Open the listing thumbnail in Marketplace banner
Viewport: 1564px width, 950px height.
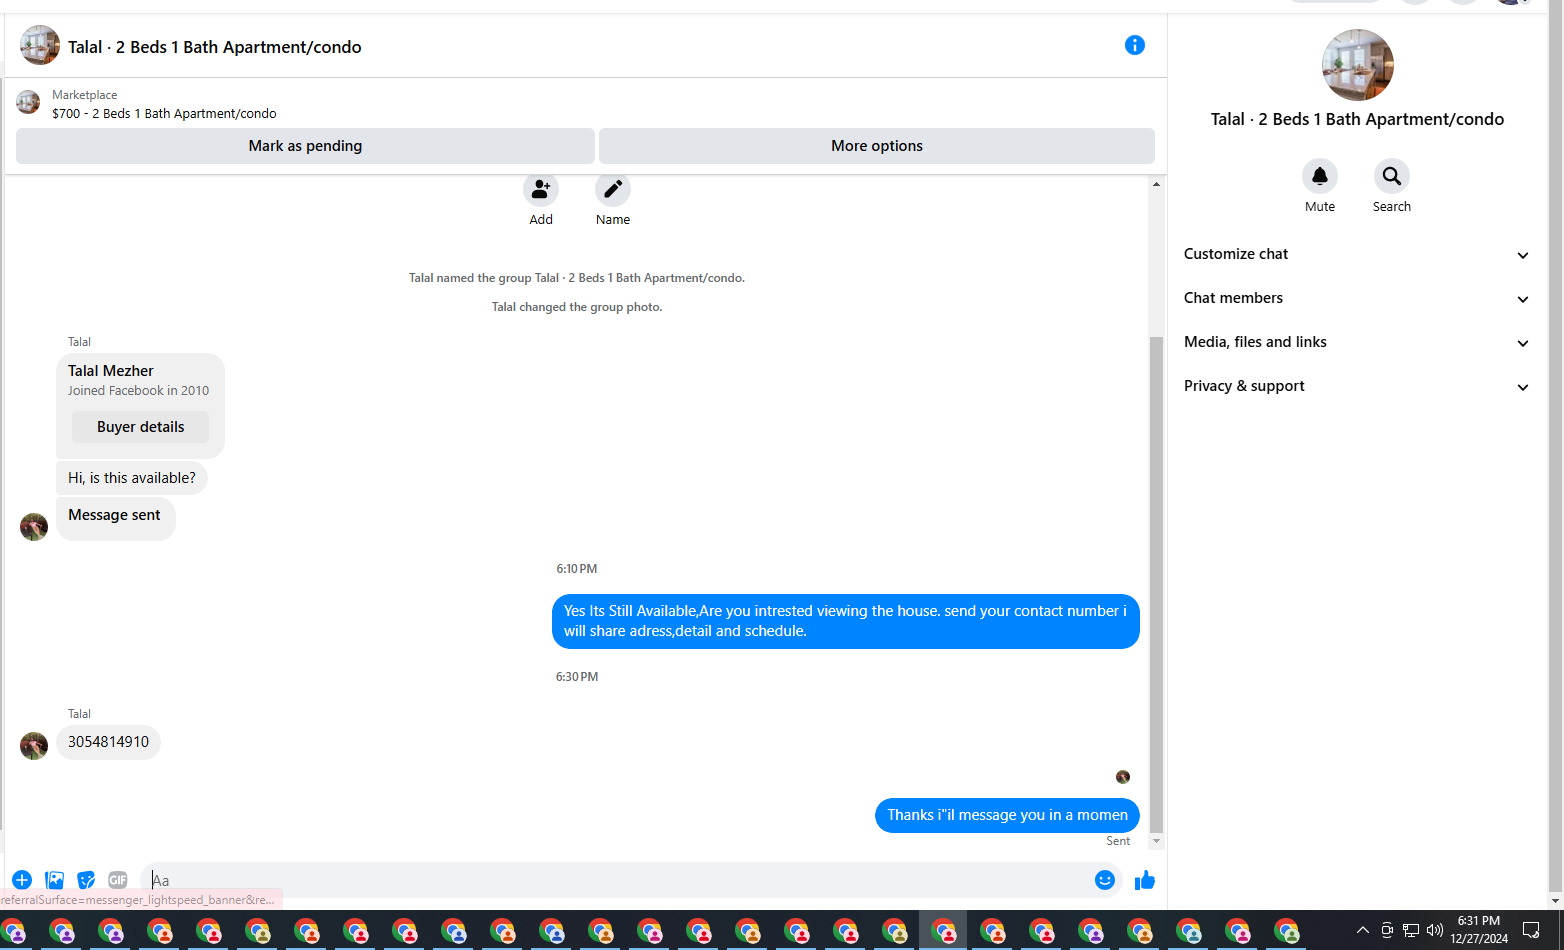tap(28, 102)
